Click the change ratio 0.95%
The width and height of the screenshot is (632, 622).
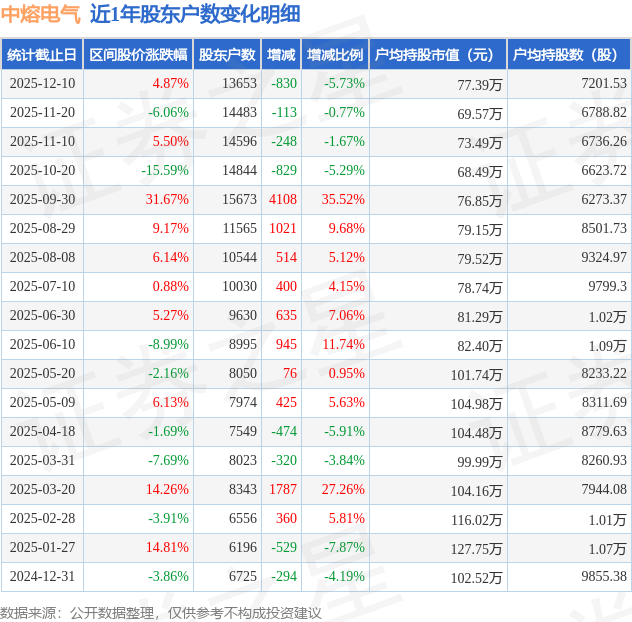point(347,374)
